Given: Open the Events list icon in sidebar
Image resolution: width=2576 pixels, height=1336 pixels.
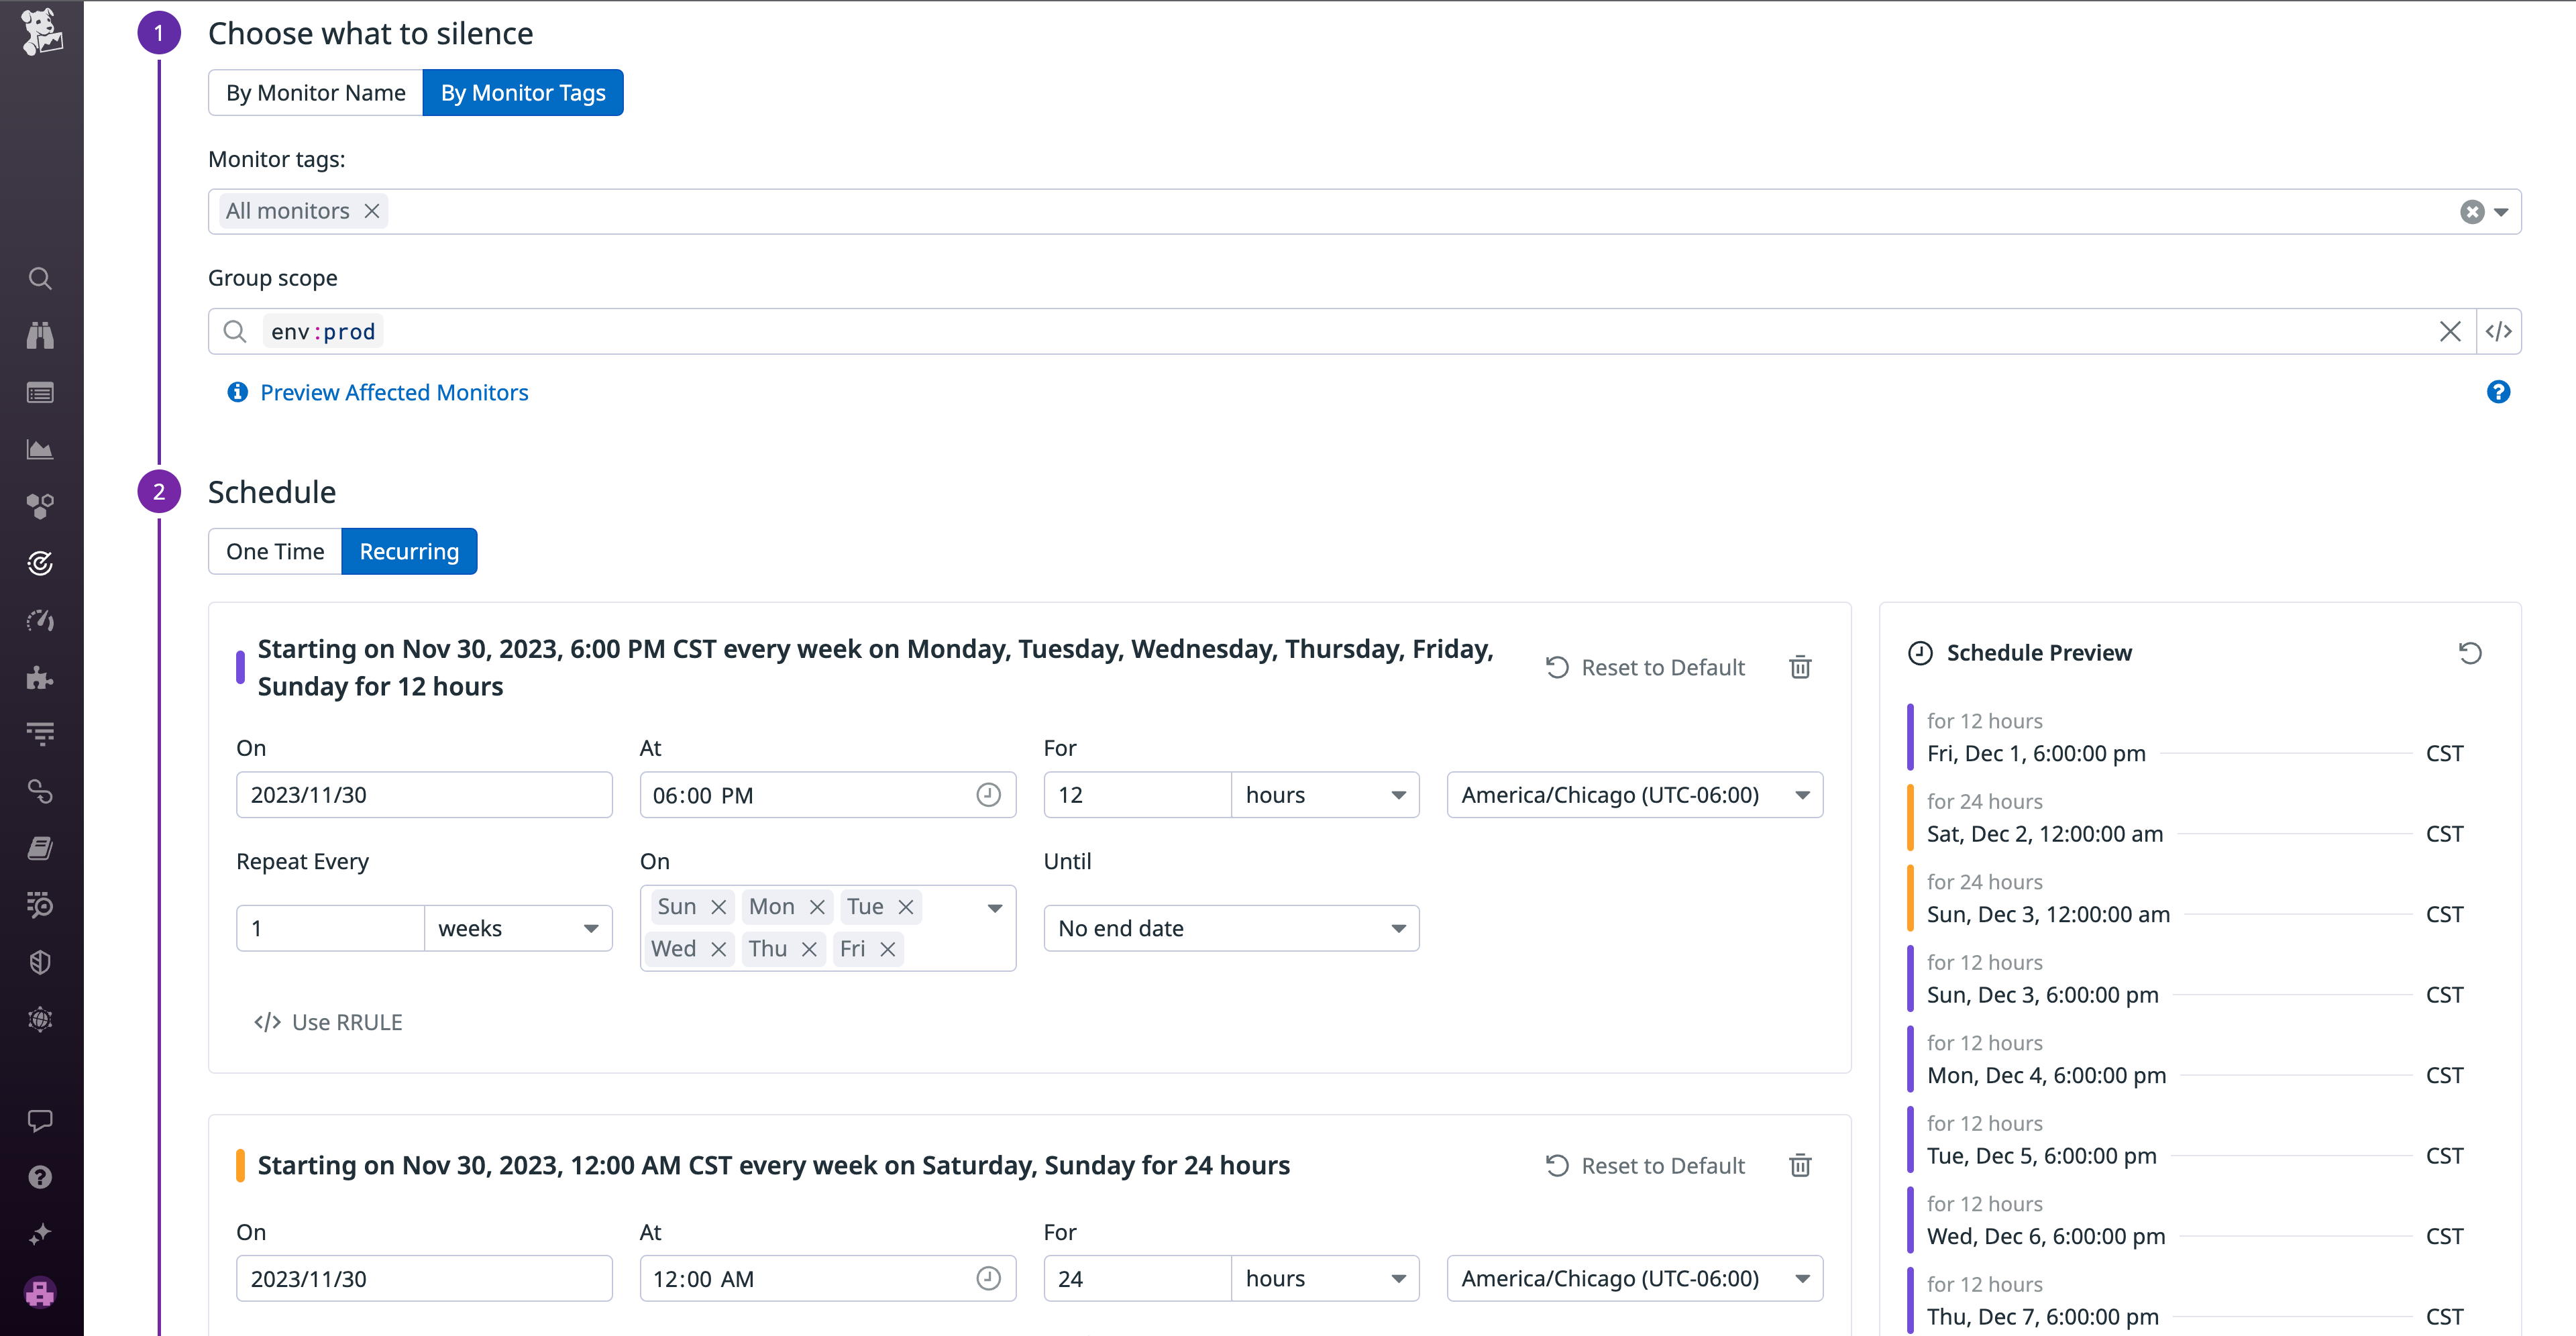Looking at the screenshot, I should tap(40, 393).
